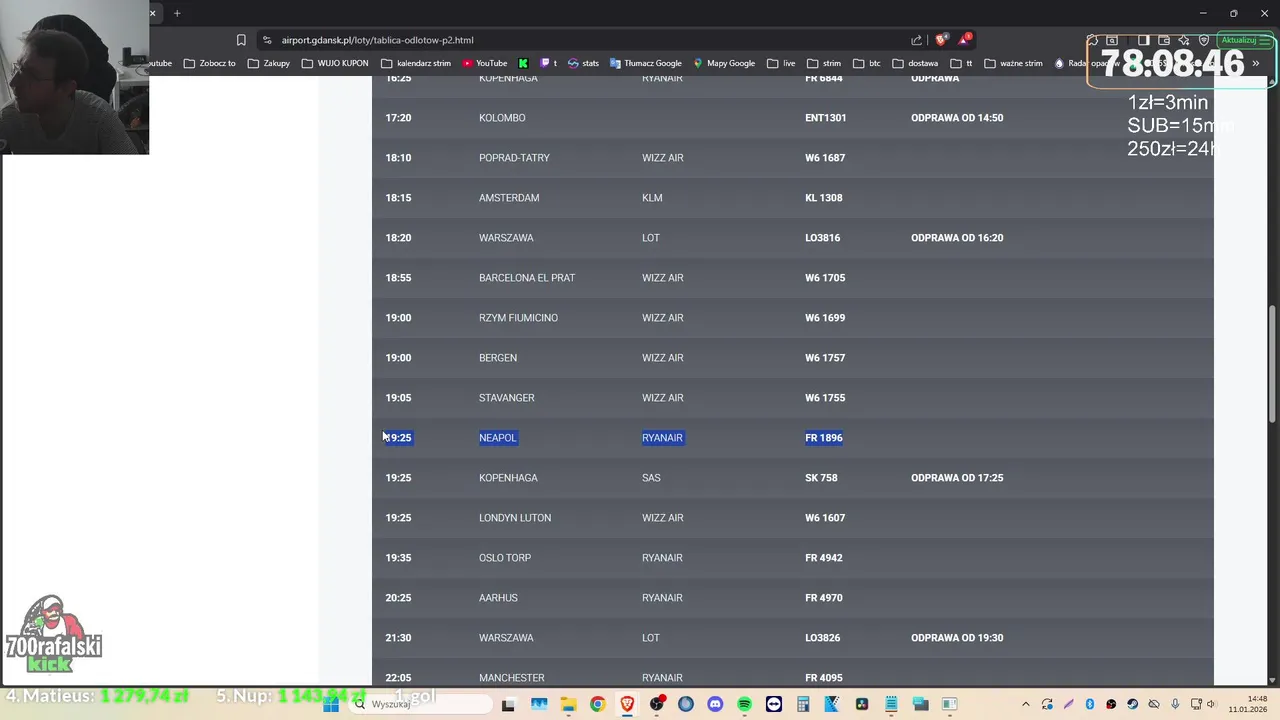Open a new browser tab with plus
Image resolution: width=1280 pixels, height=720 pixels.
[177, 13]
